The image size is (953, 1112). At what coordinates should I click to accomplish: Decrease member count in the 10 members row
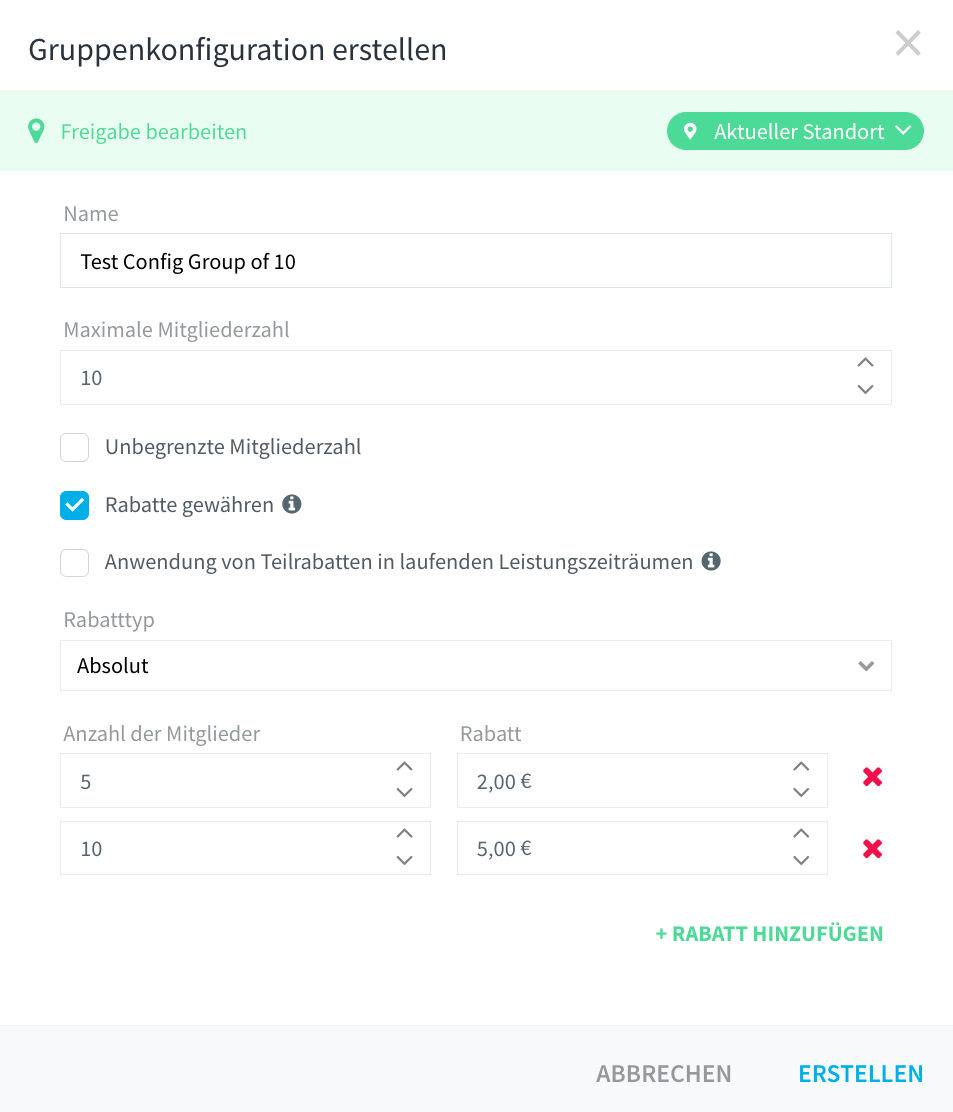(404, 860)
